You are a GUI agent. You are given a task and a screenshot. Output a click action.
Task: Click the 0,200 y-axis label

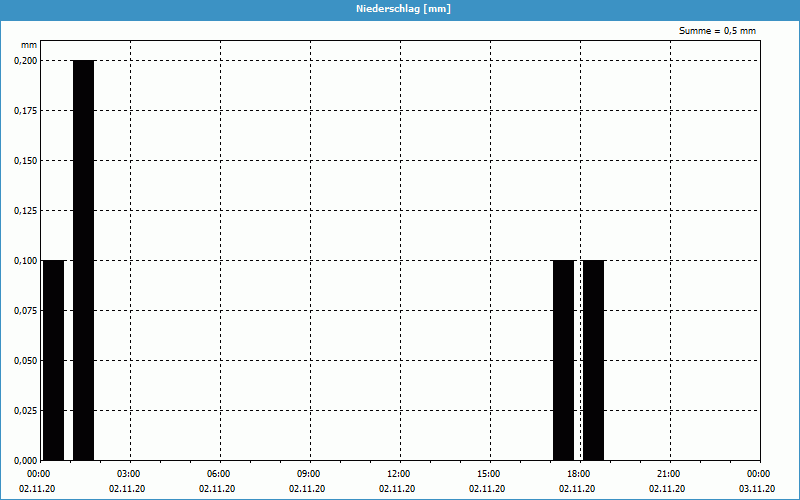point(24,60)
